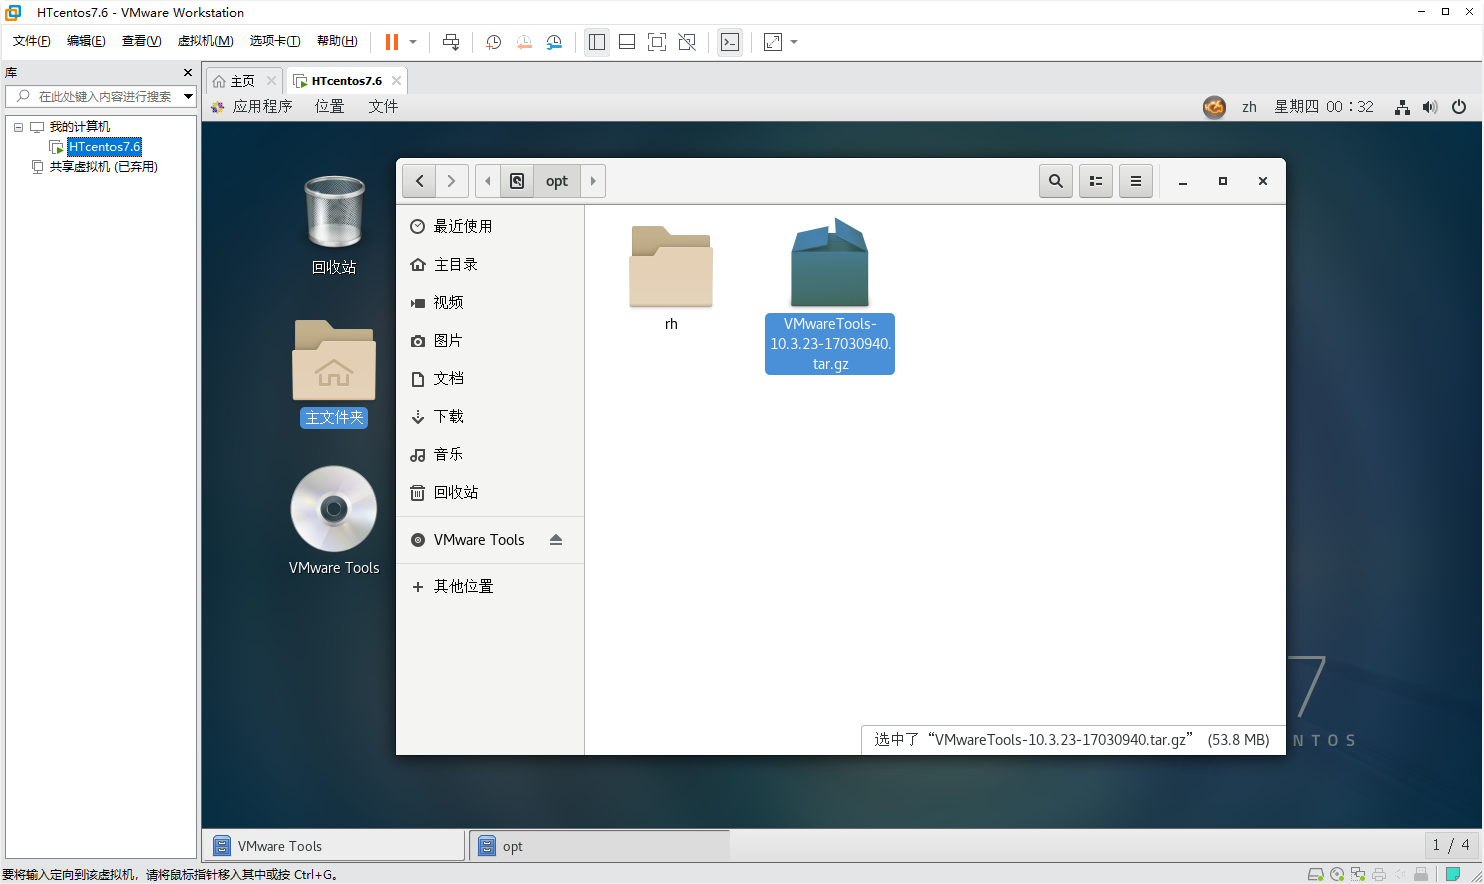Viewport: 1484px width, 884px height.
Task: Close the library panel
Action: pyautogui.click(x=187, y=73)
